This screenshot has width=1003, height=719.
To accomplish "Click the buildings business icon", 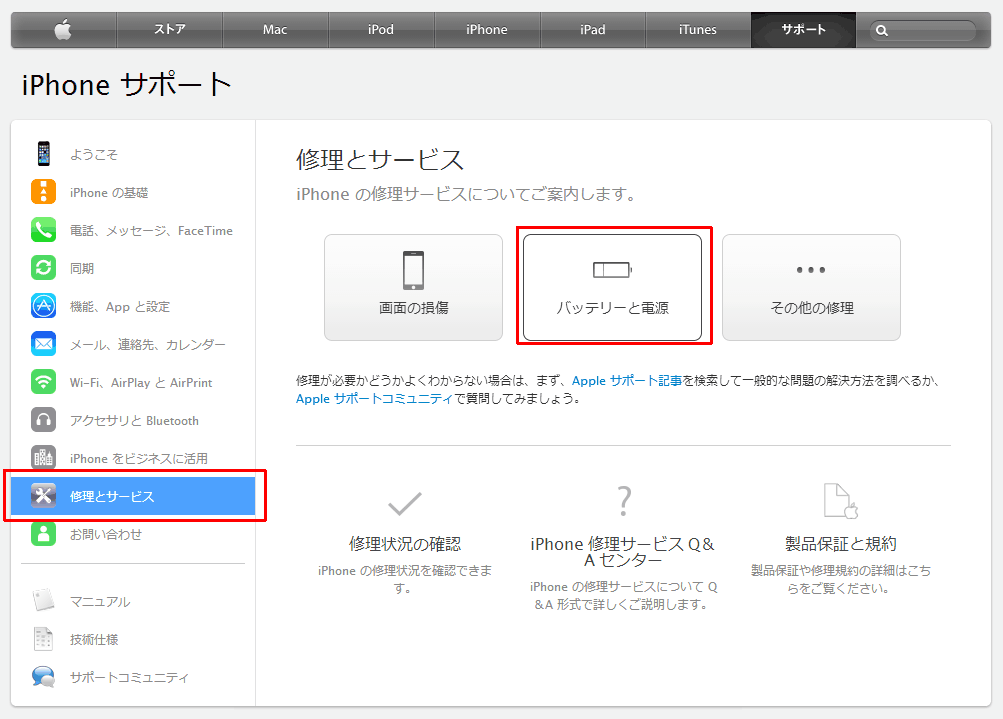I will (43, 457).
